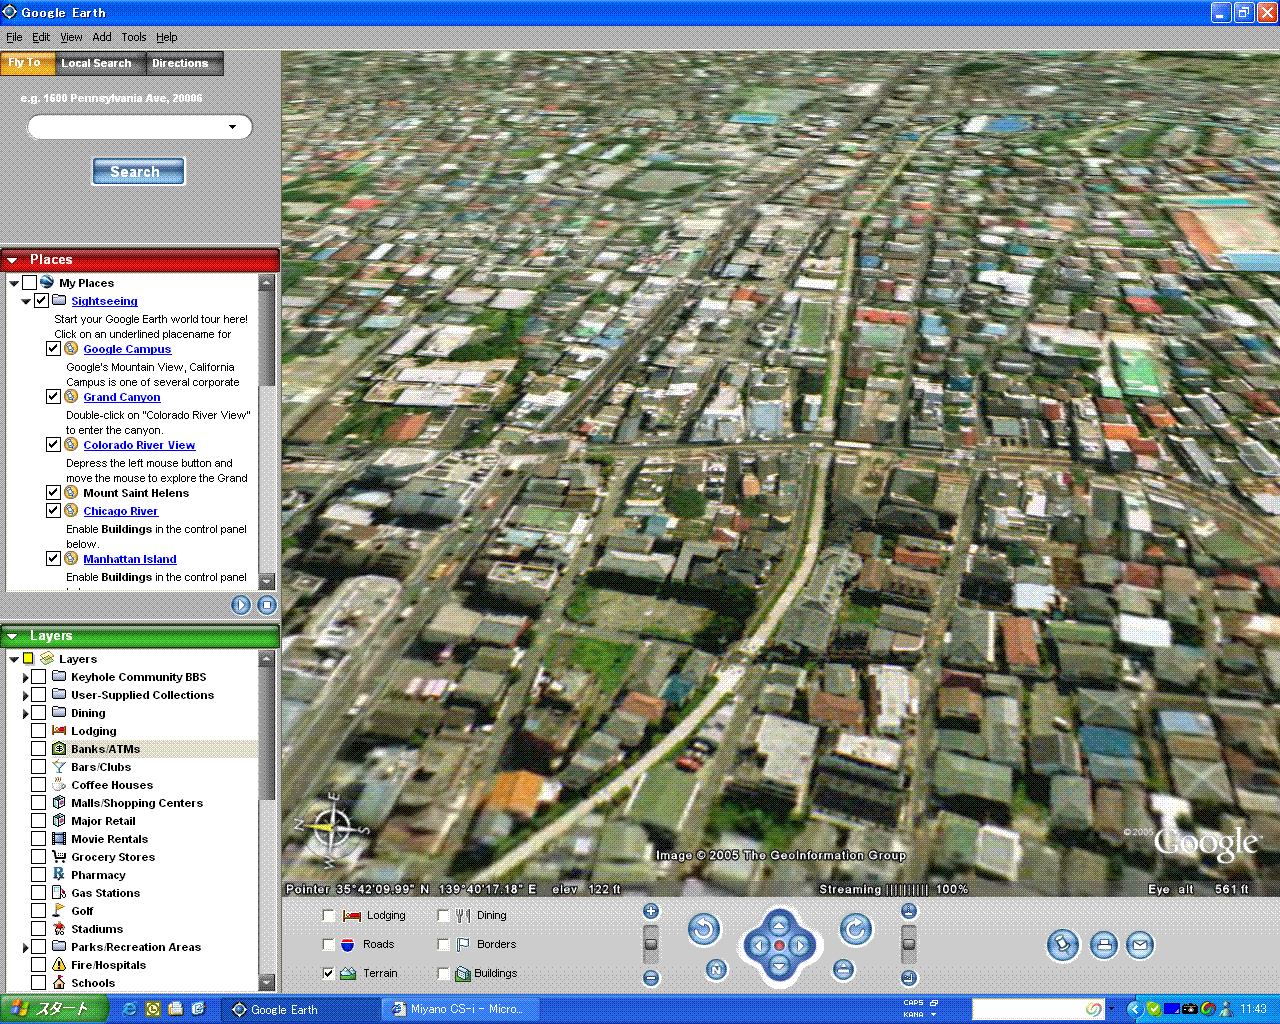Uncheck the Google Campus placemark
1280x1024 pixels.
pyautogui.click(x=53, y=348)
